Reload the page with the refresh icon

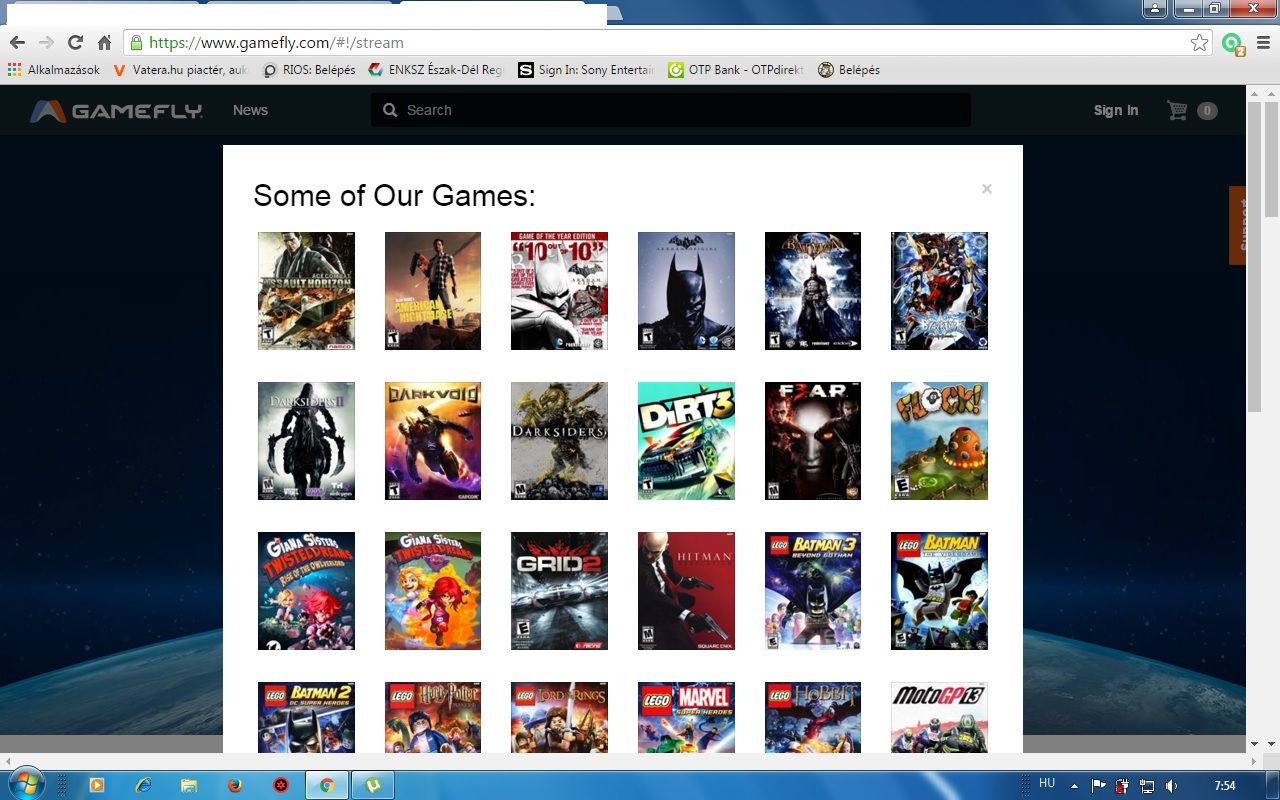click(75, 43)
